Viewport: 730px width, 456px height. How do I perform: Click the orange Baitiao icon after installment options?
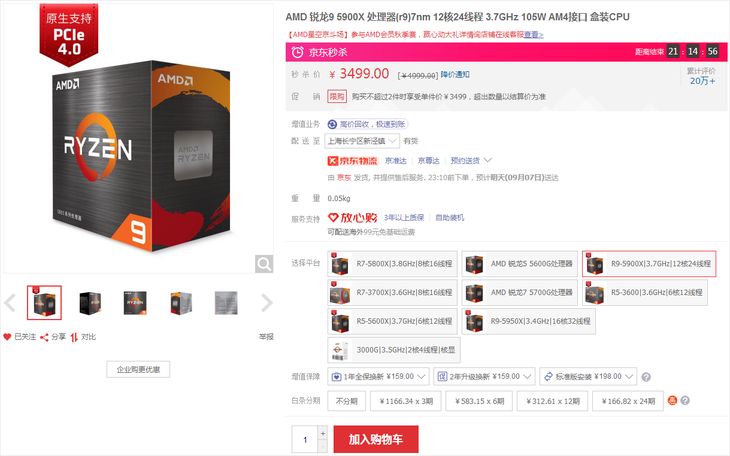(672, 400)
